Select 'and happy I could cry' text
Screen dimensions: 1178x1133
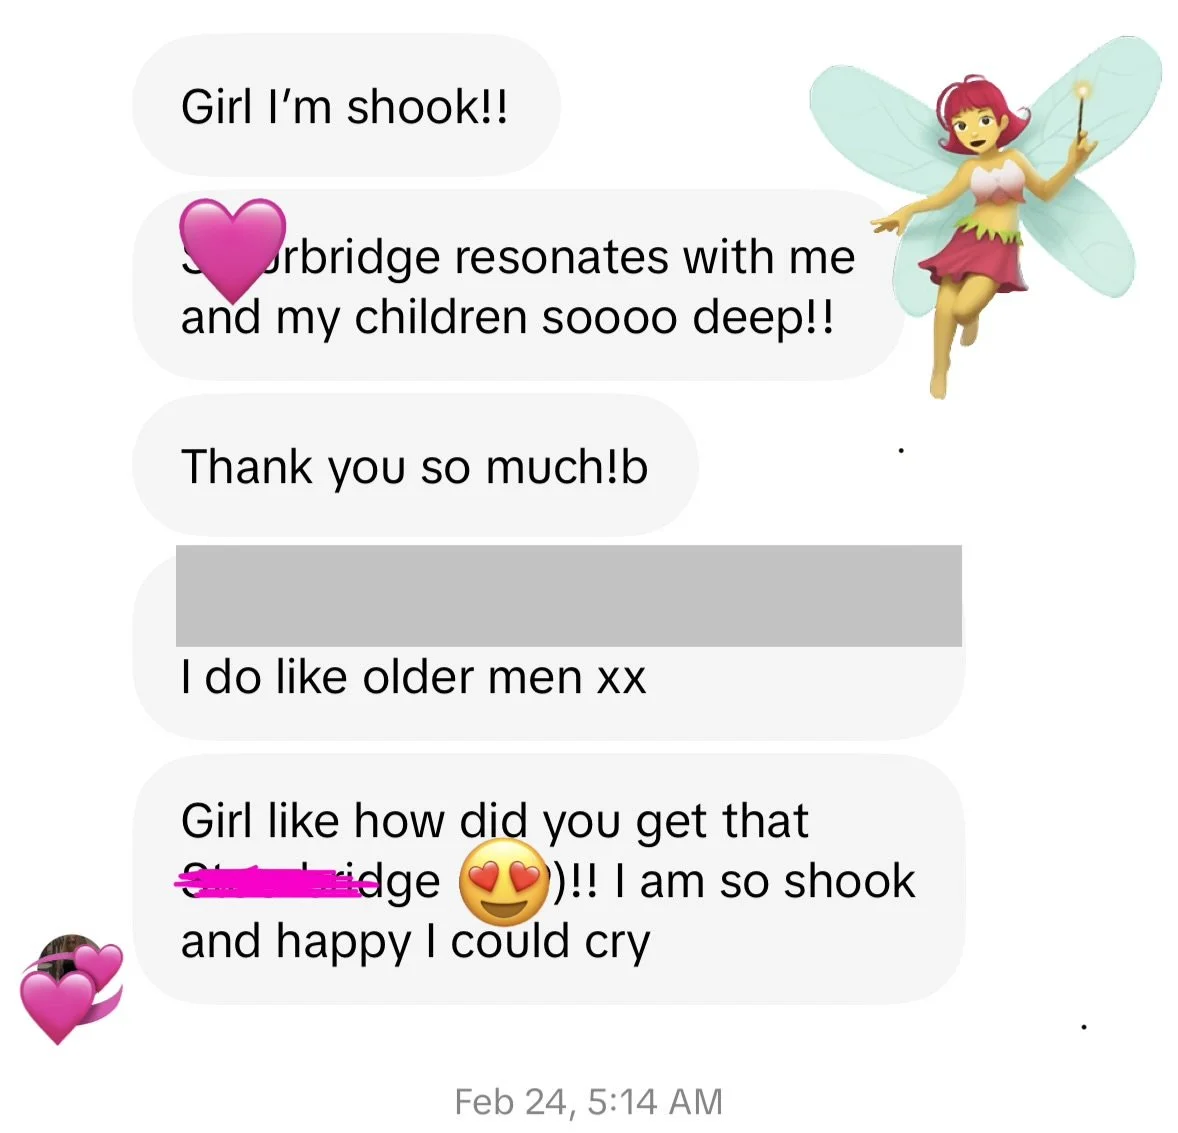415,941
